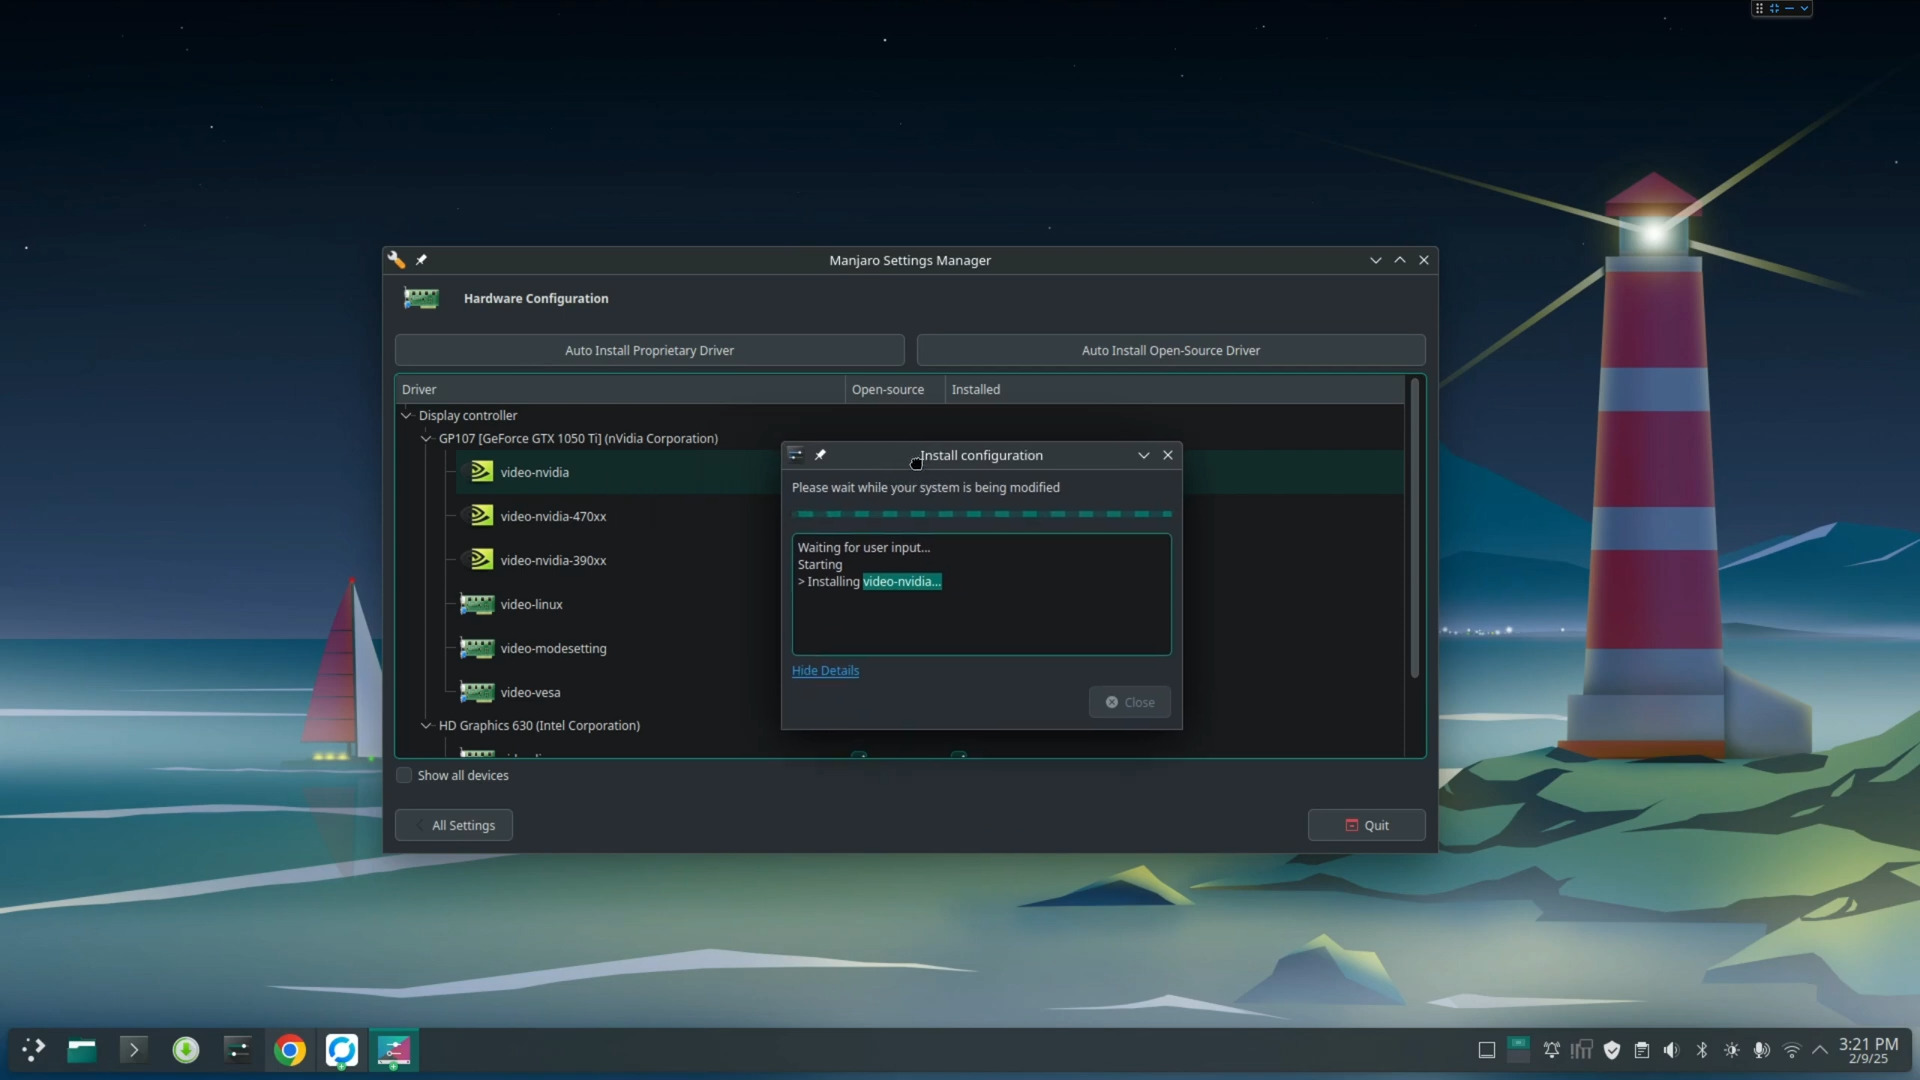Viewport: 1920px width, 1080px height.
Task: Open the blue circular sync app icon
Action: [x=342, y=1050]
